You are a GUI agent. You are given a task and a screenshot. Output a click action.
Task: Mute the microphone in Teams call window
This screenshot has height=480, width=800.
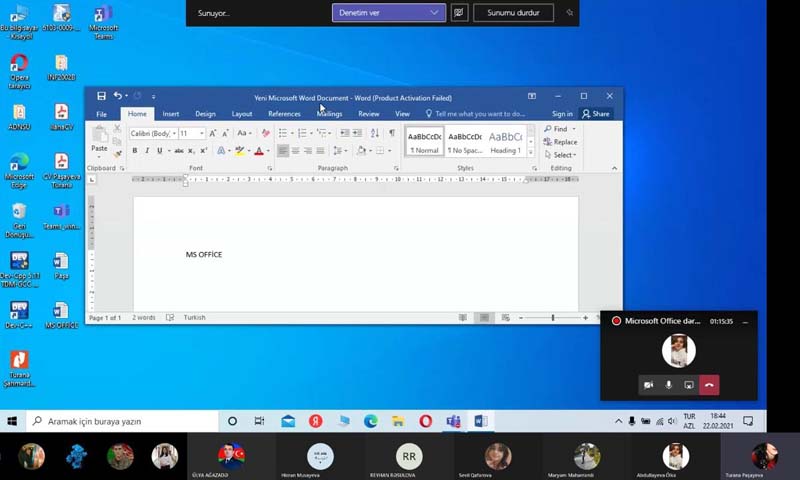(668, 385)
